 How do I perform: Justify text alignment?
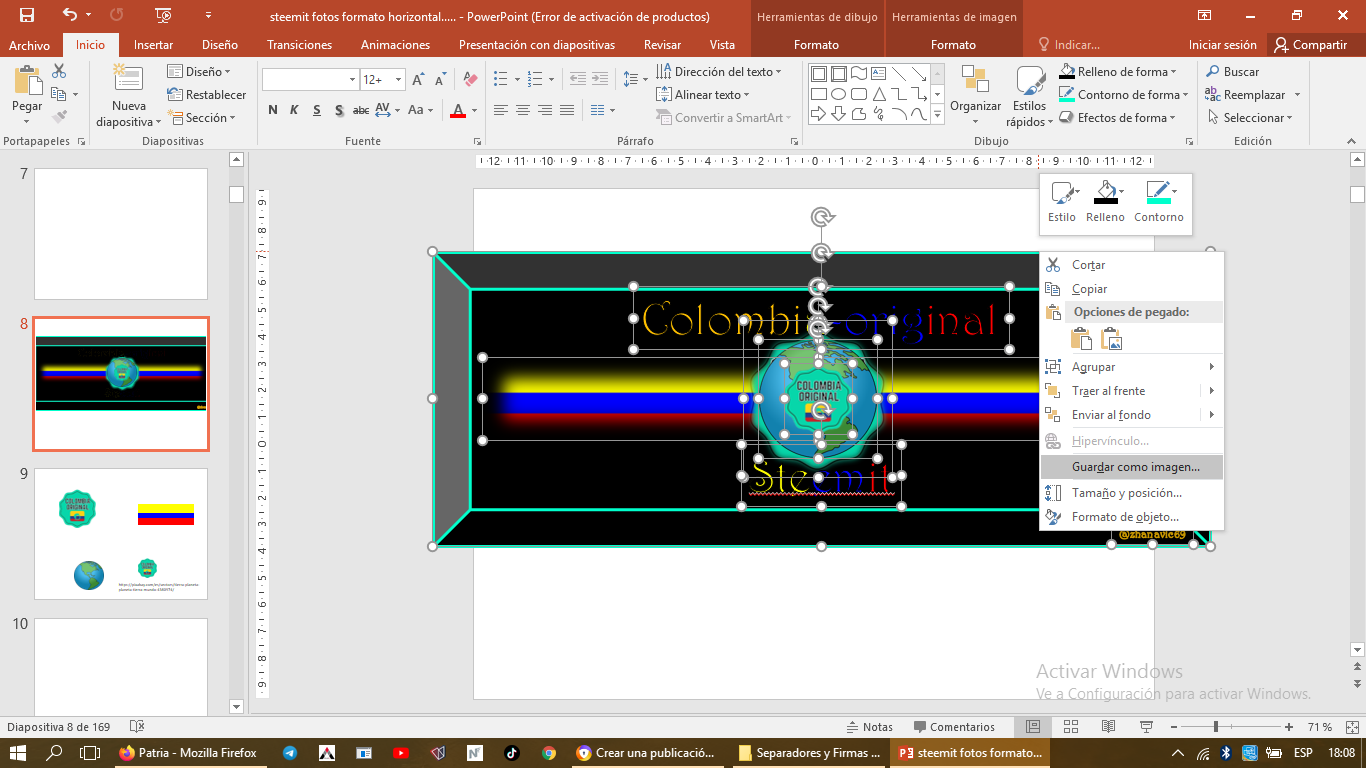tap(567, 110)
